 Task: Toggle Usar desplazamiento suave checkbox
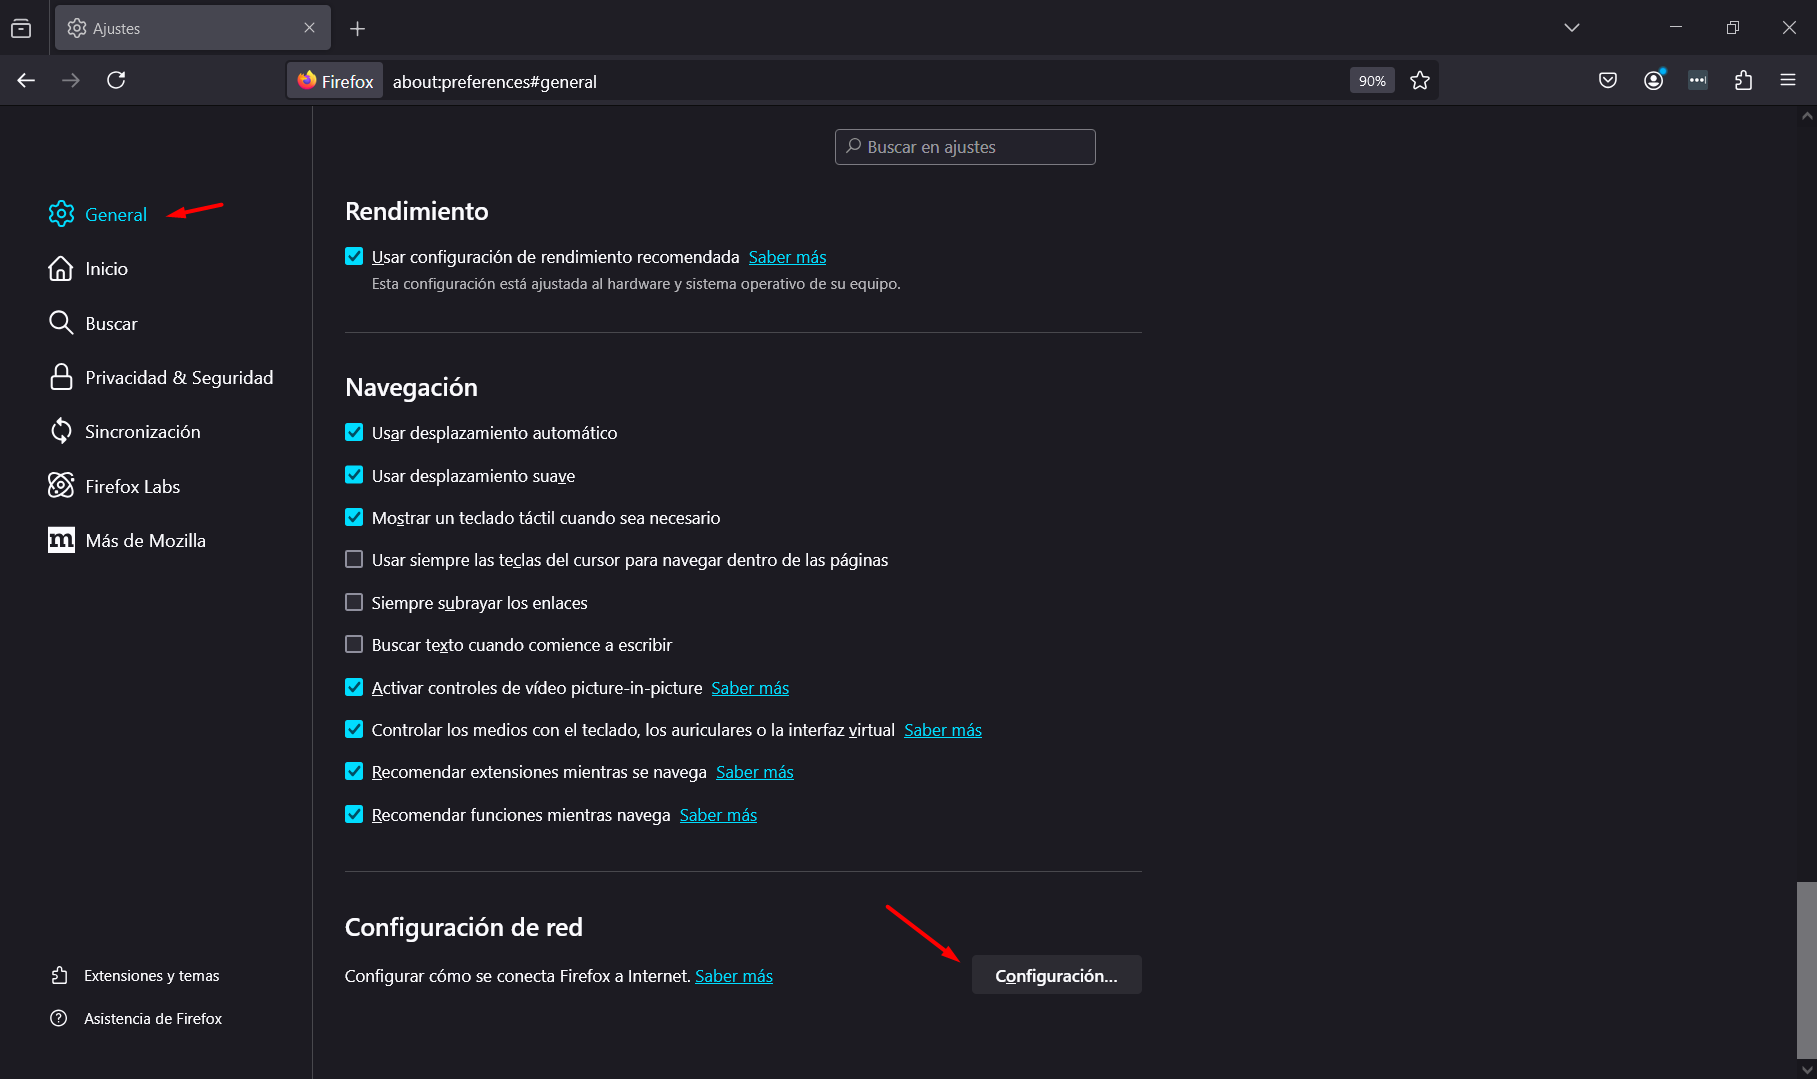tap(354, 475)
